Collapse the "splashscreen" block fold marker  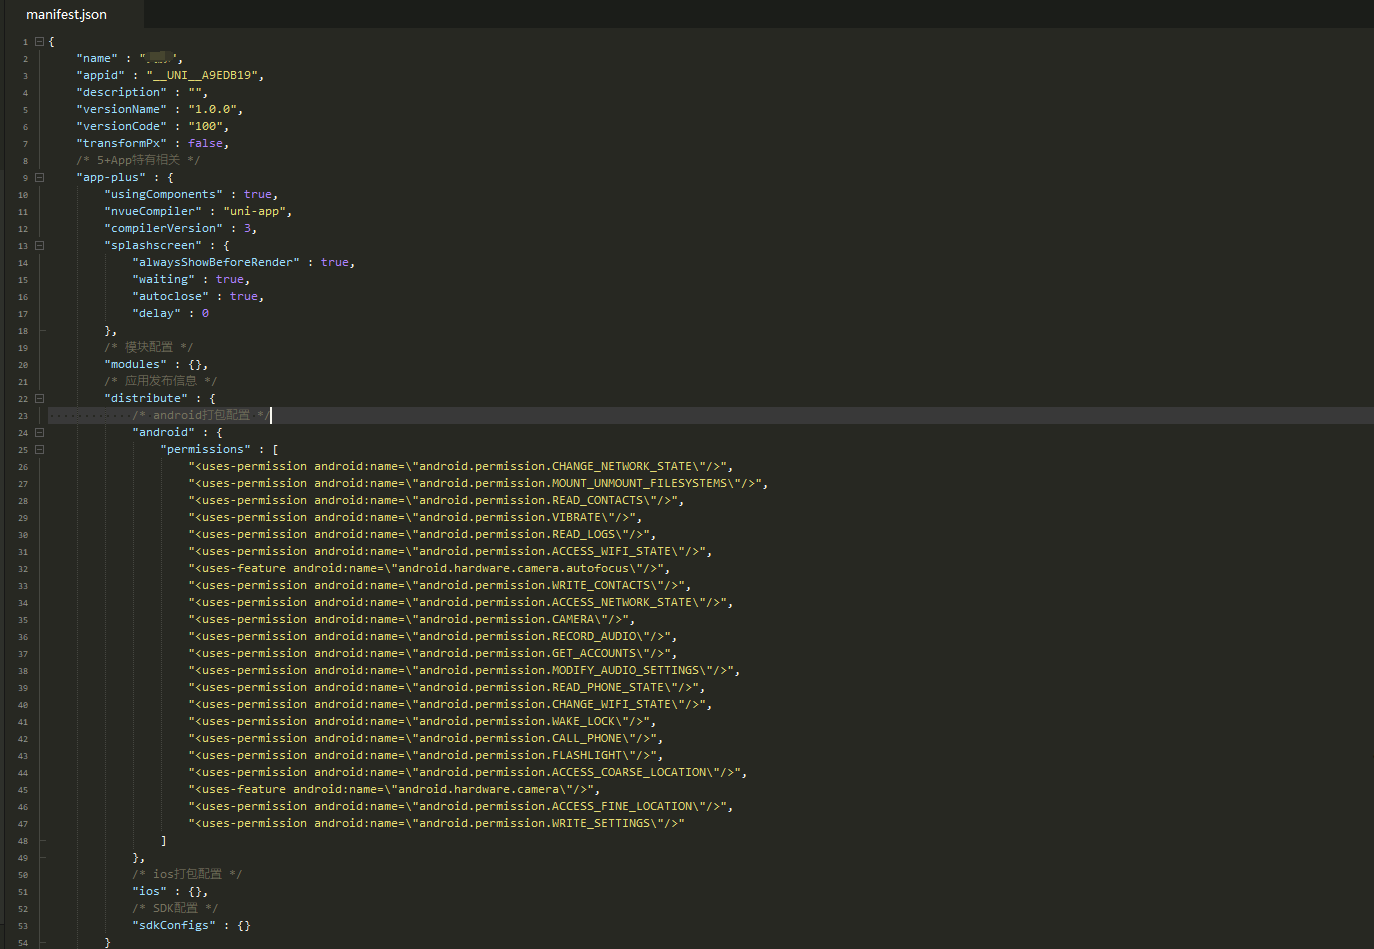pos(39,245)
